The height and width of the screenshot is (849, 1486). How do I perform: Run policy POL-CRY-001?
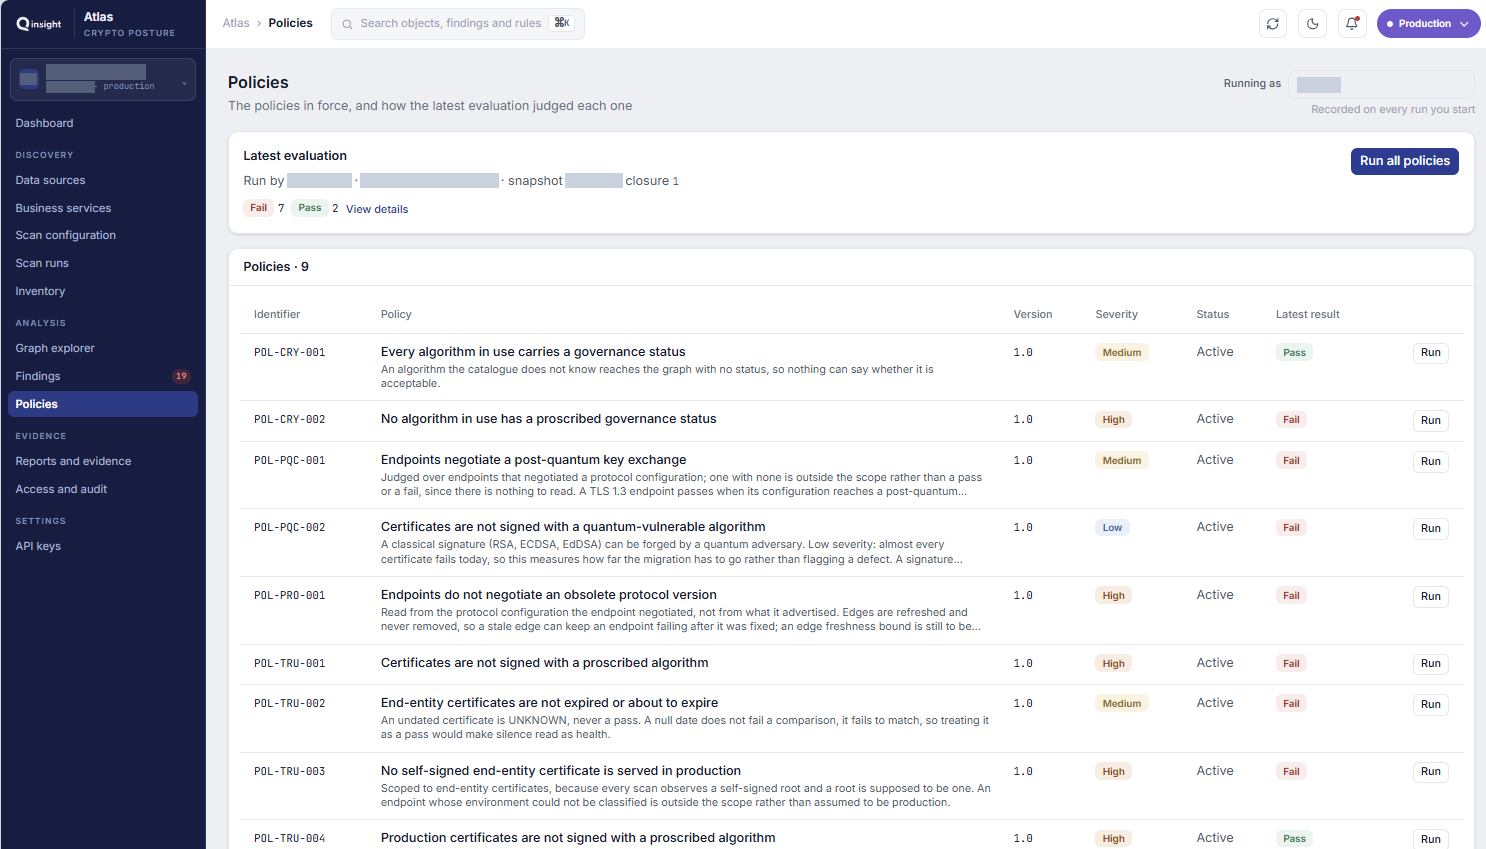tap(1430, 353)
